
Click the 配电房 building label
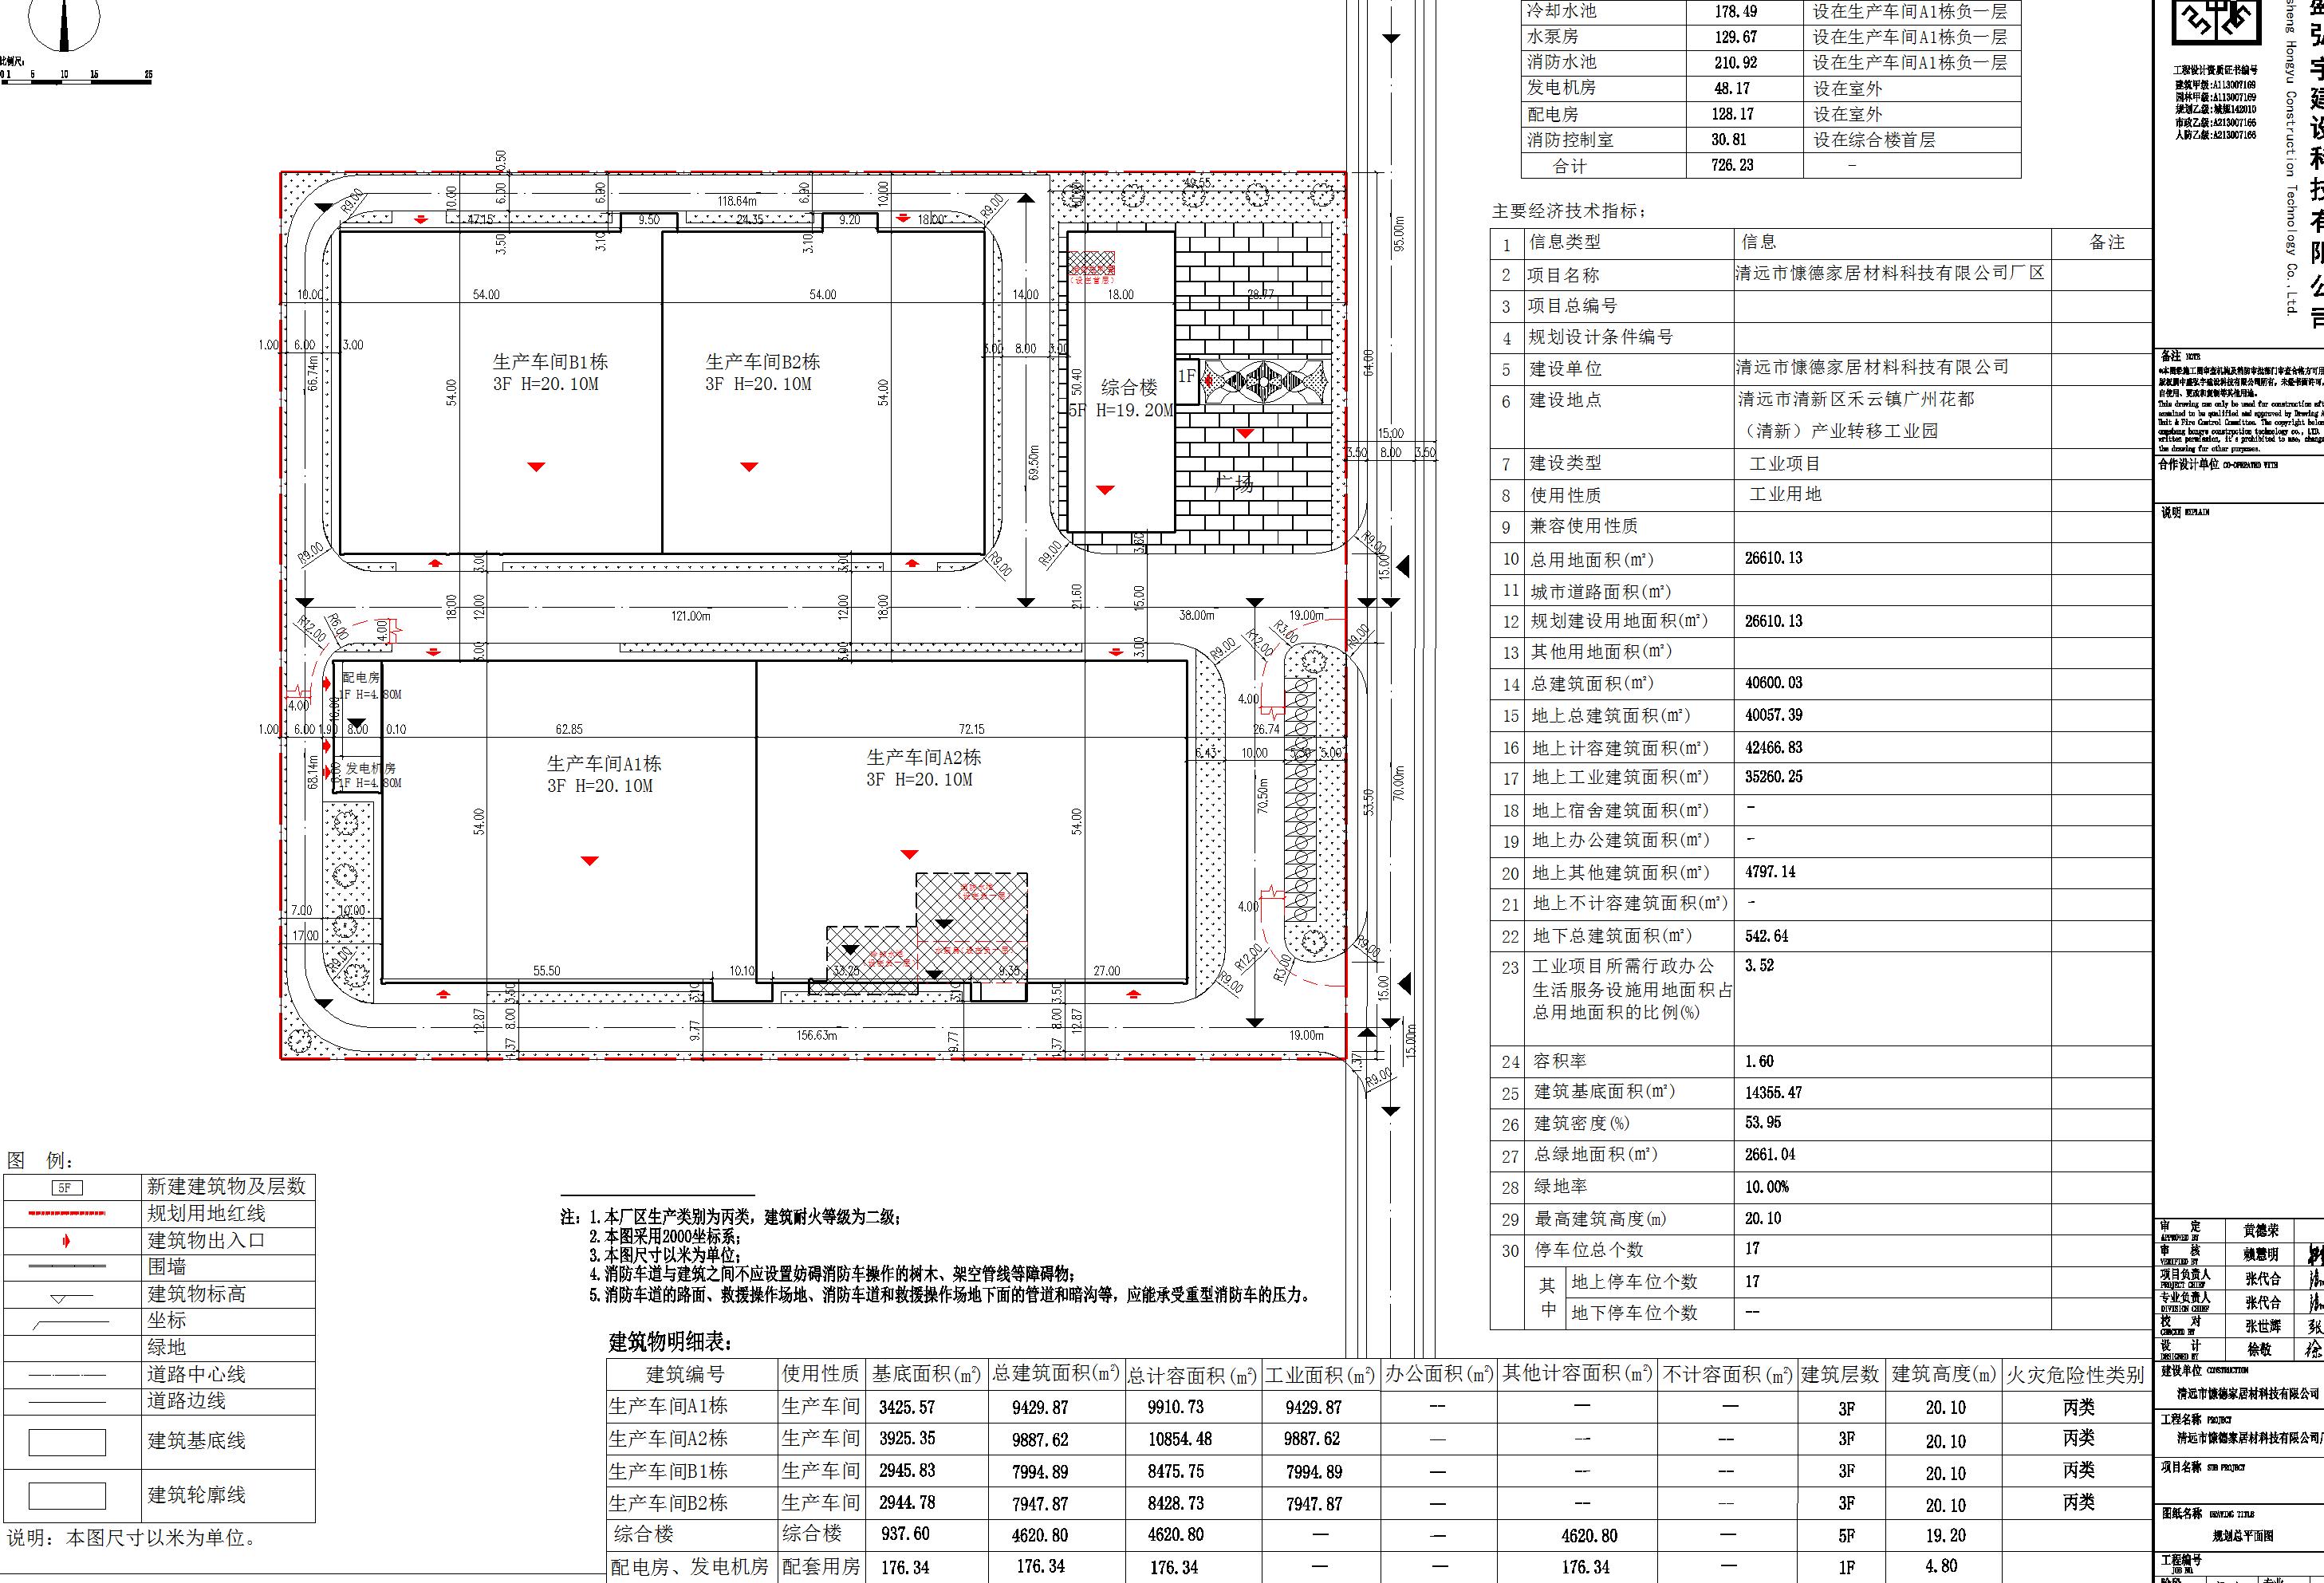[361, 677]
